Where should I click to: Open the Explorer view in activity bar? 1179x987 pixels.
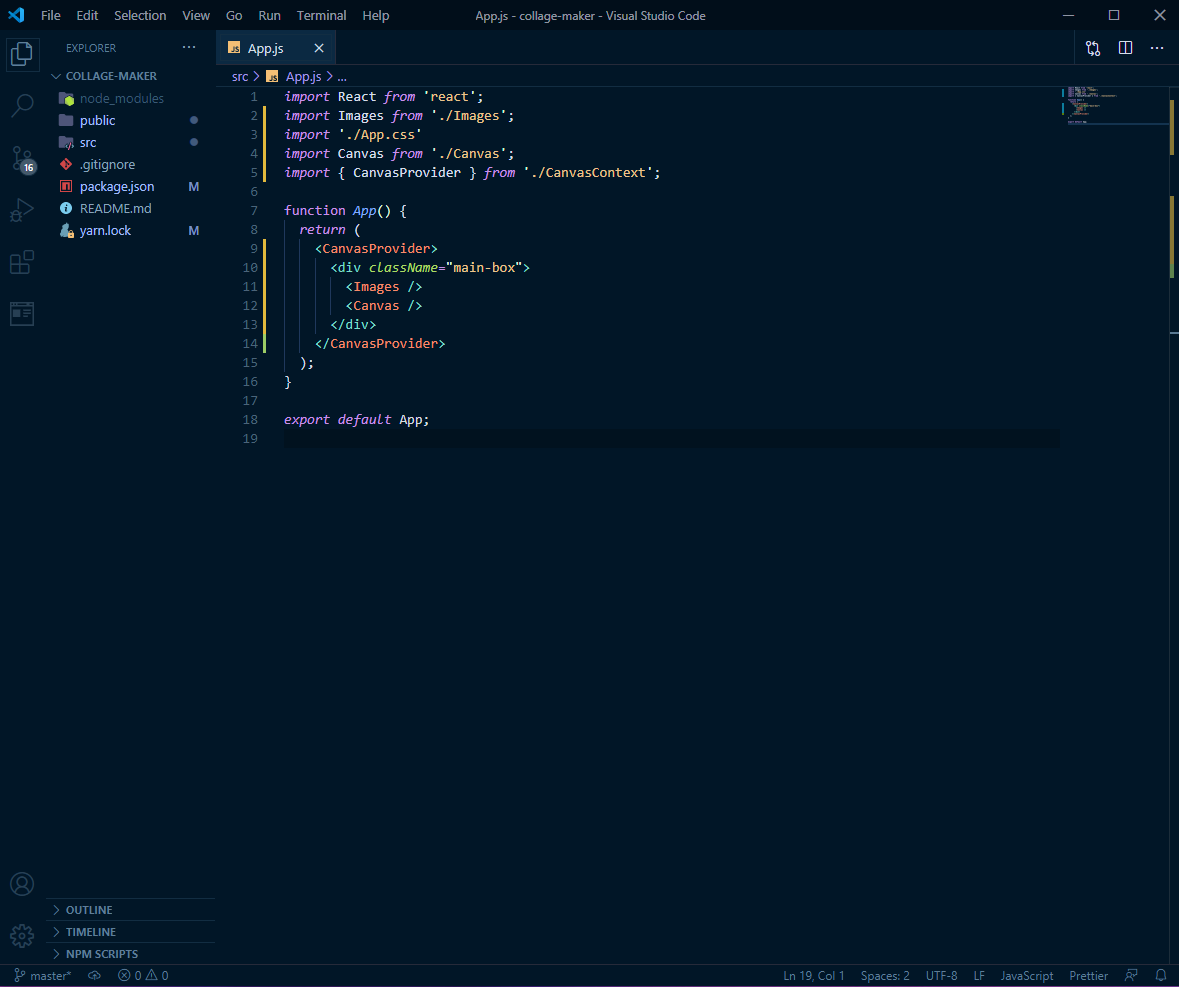(22, 53)
